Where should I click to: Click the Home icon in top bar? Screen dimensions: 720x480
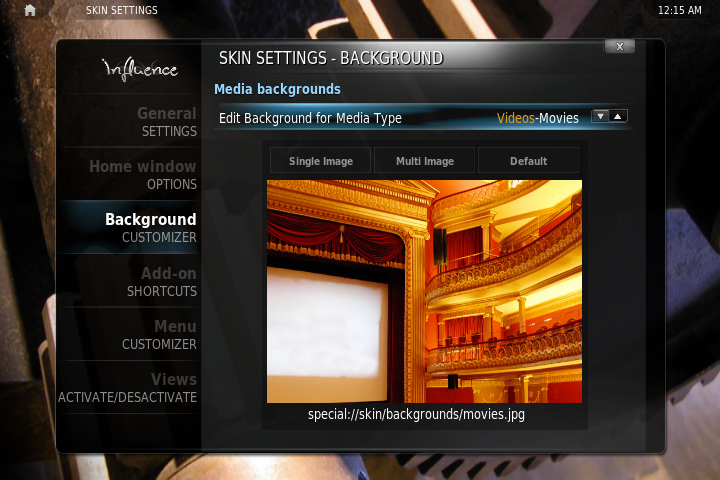[x=30, y=10]
